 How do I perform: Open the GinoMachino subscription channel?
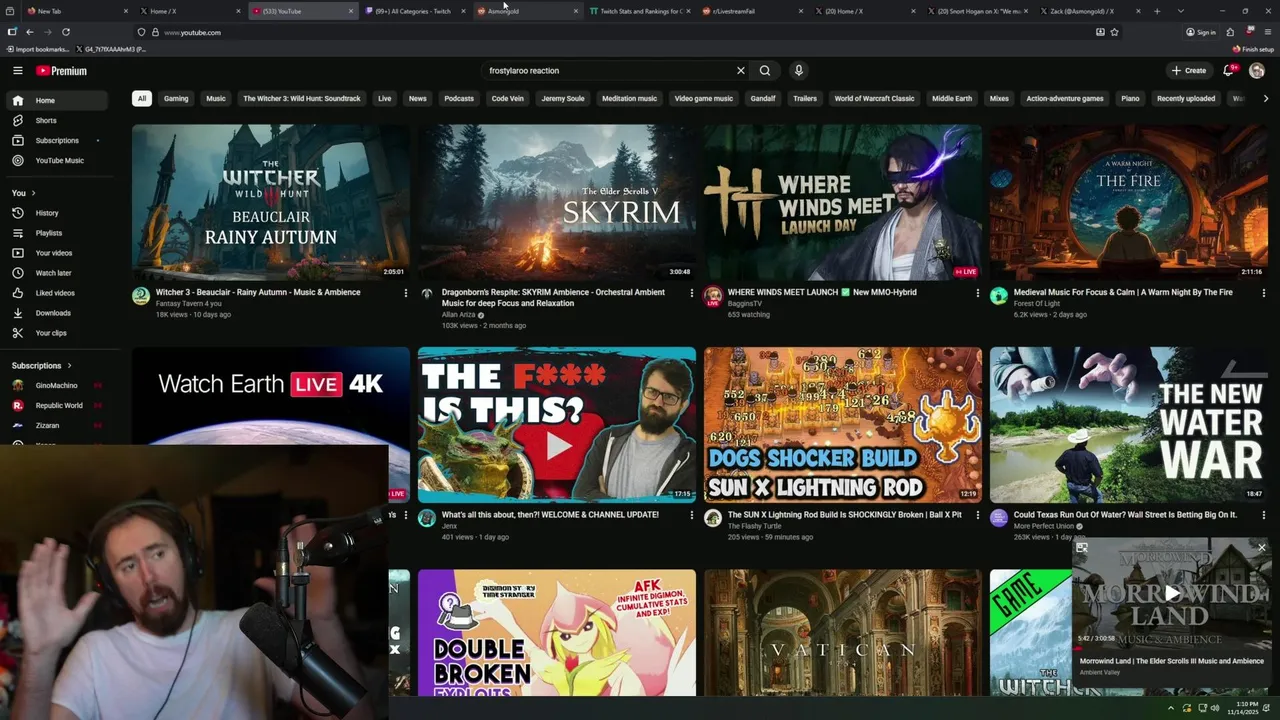[56, 386]
